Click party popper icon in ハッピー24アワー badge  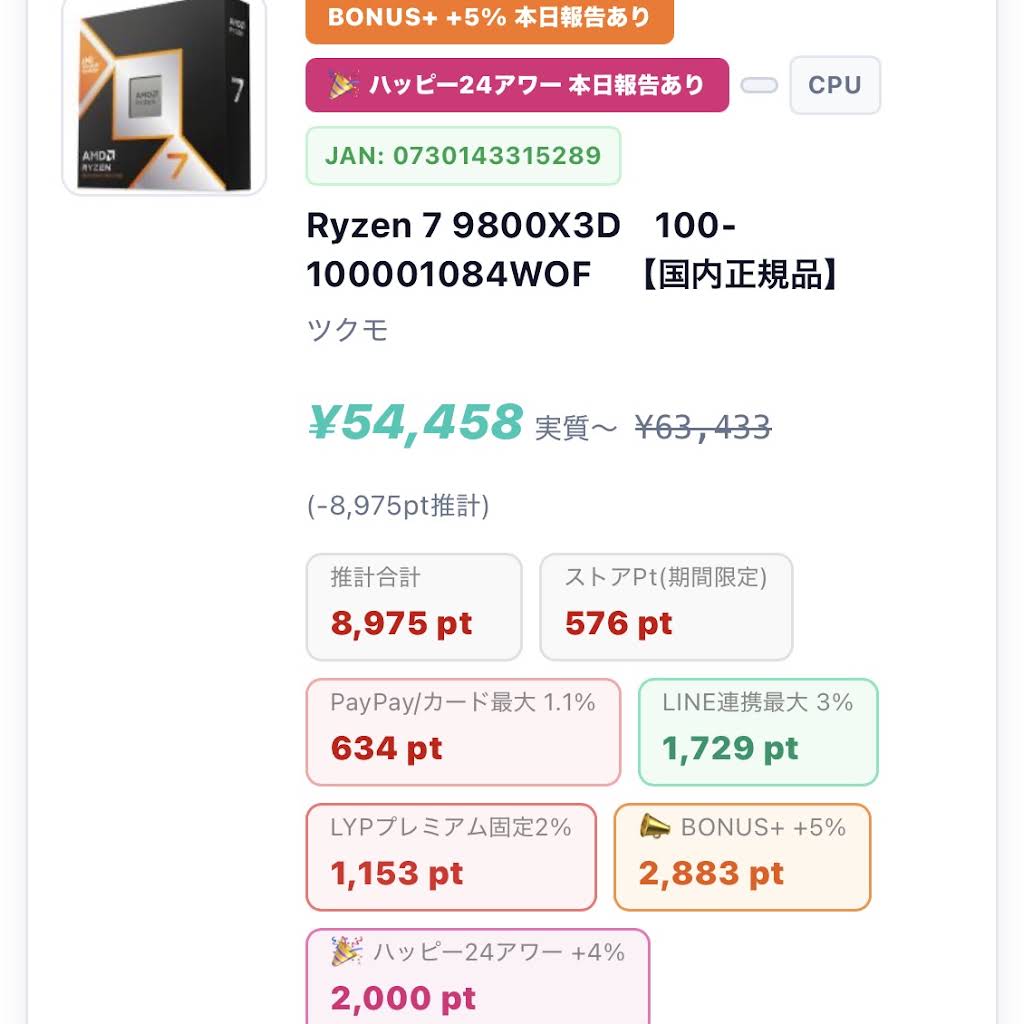344,85
